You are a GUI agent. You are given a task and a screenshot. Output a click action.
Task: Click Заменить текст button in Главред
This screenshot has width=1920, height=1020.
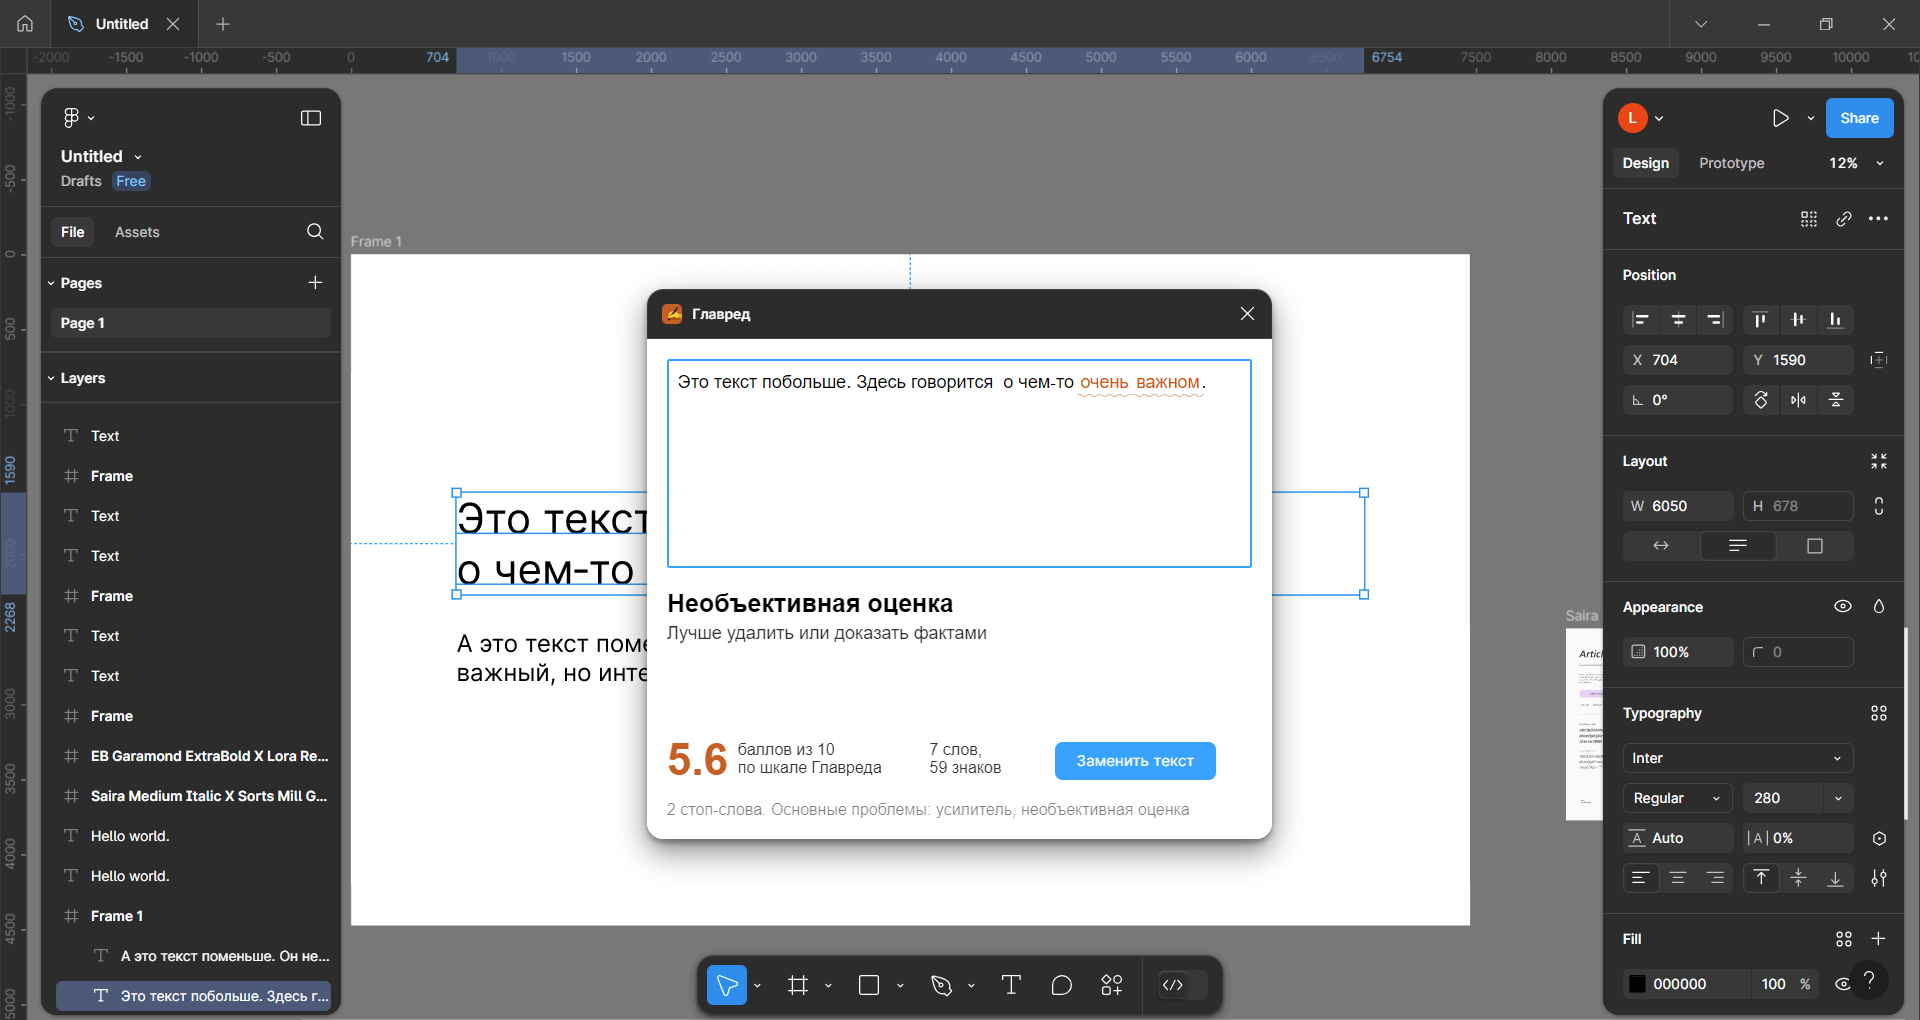pos(1135,761)
